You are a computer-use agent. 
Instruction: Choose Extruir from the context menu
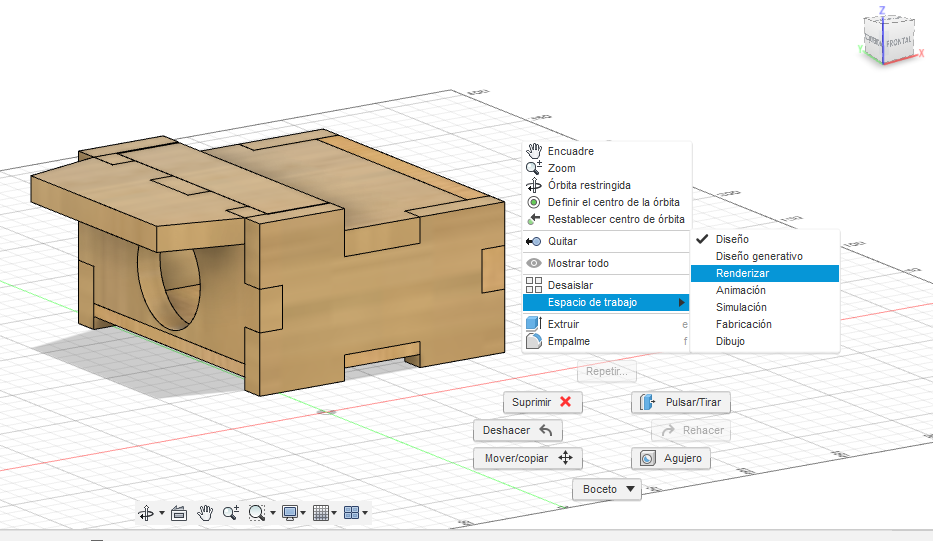pyautogui.click(x=607, y=324)
